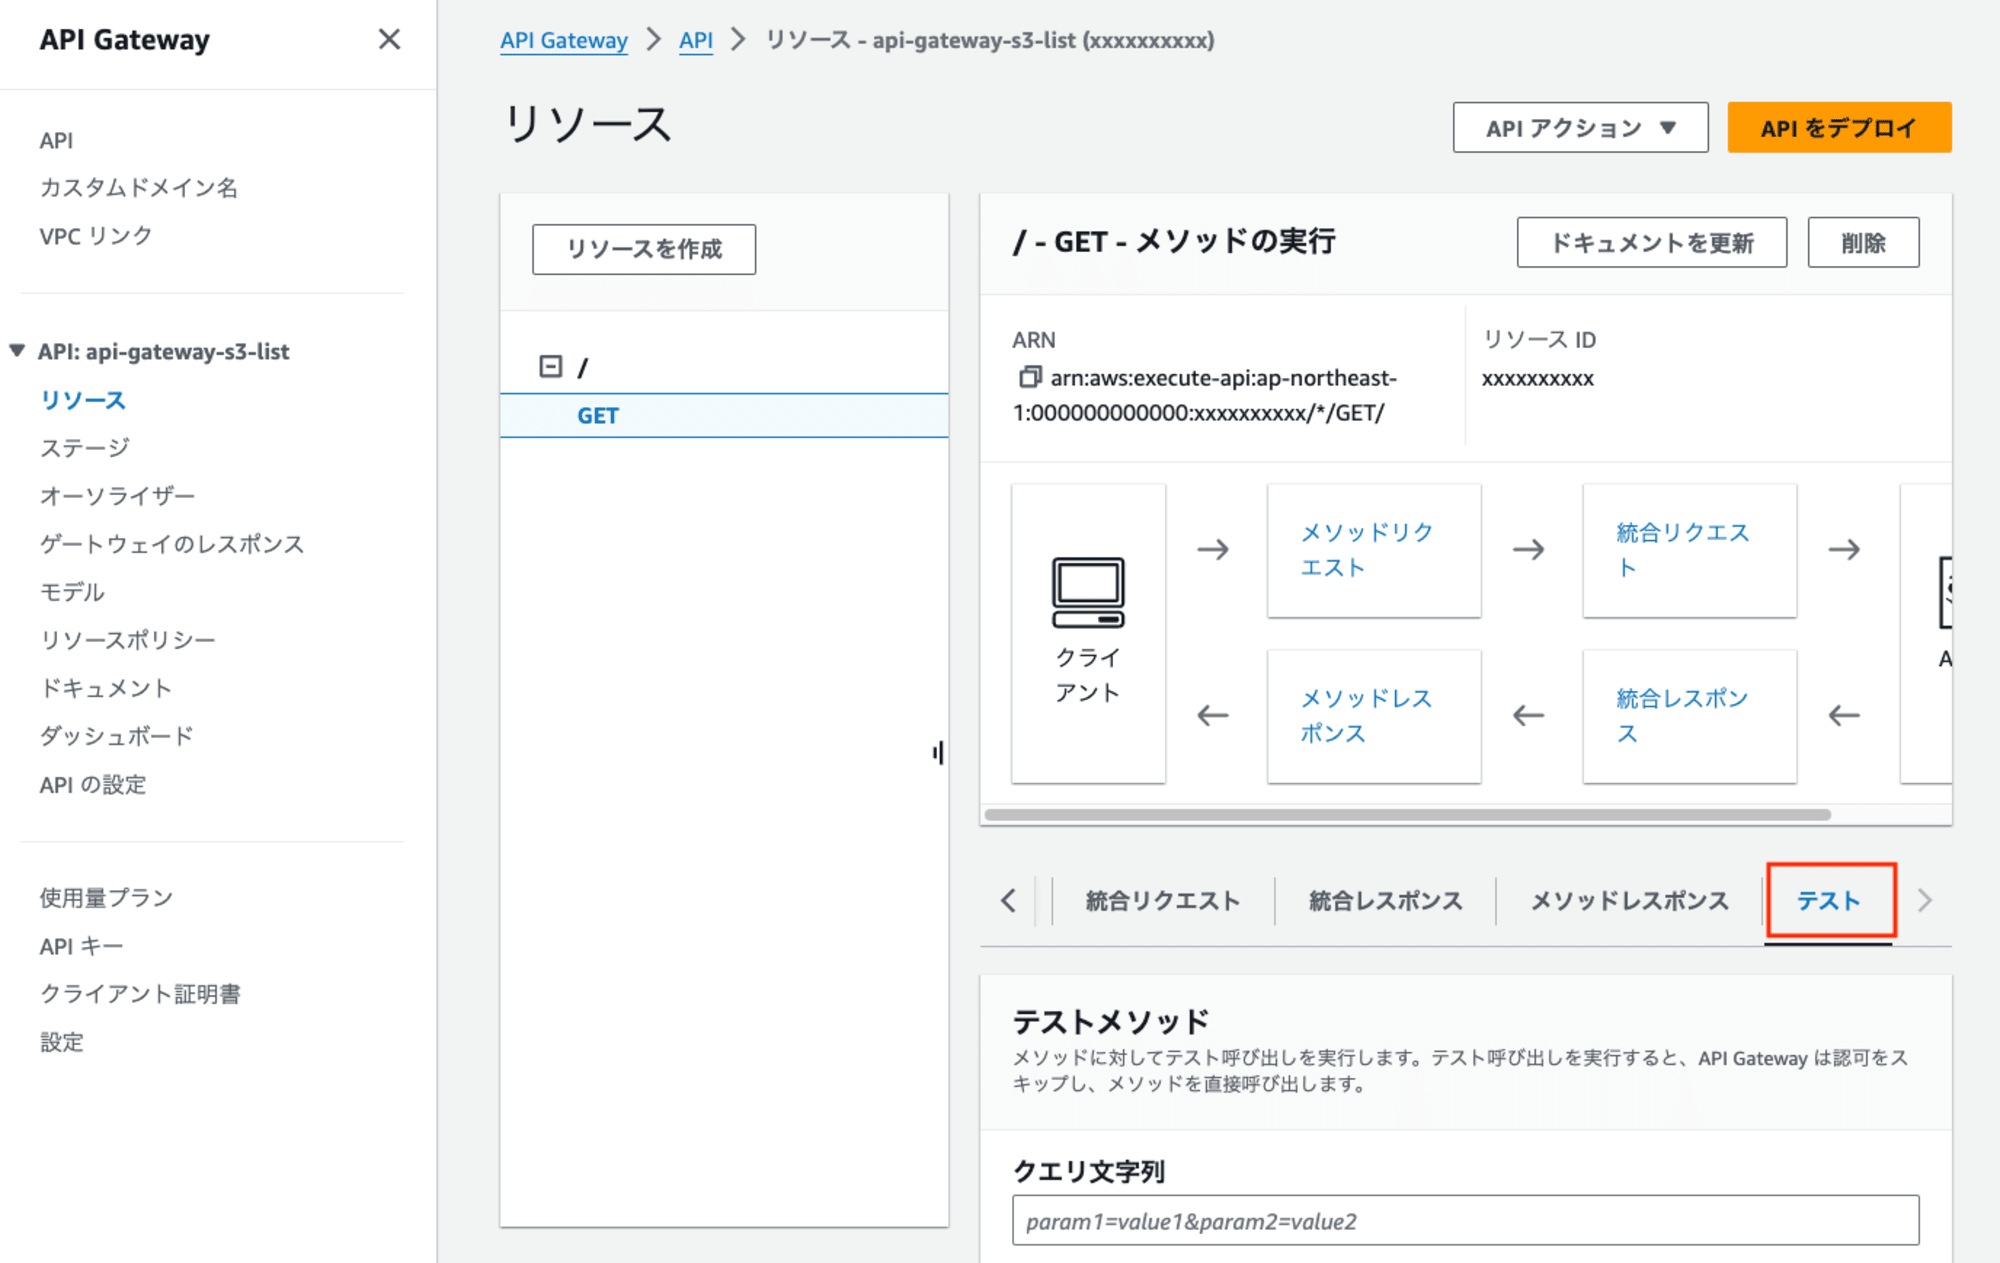
Task: Open 設定 in the sidebar
Action: click(61, 1042)
